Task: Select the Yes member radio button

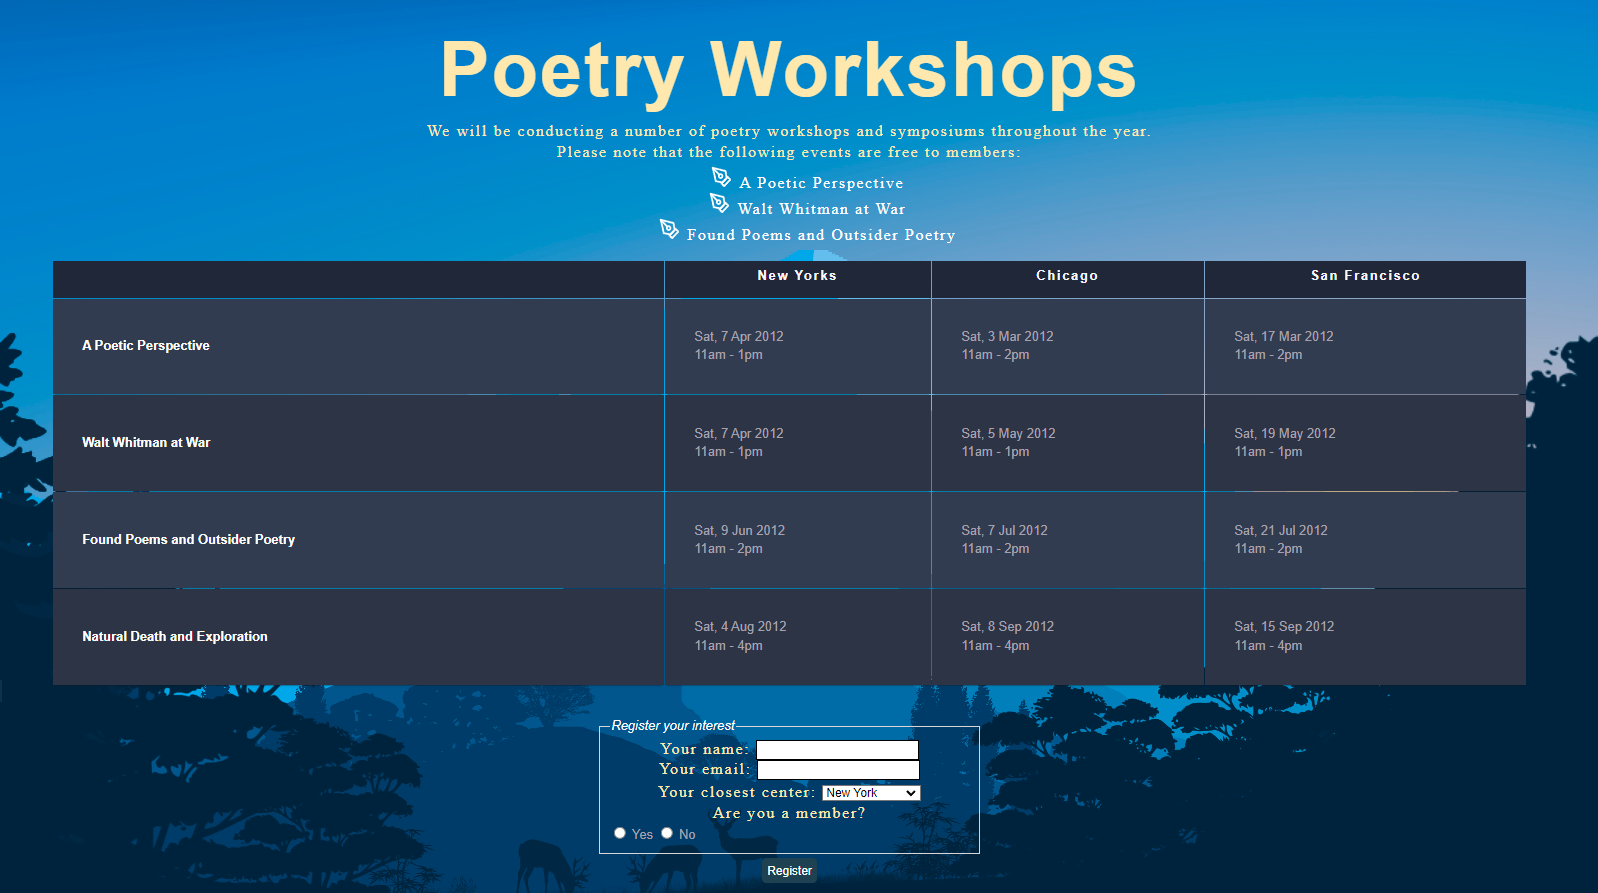Action: (620, 833)
